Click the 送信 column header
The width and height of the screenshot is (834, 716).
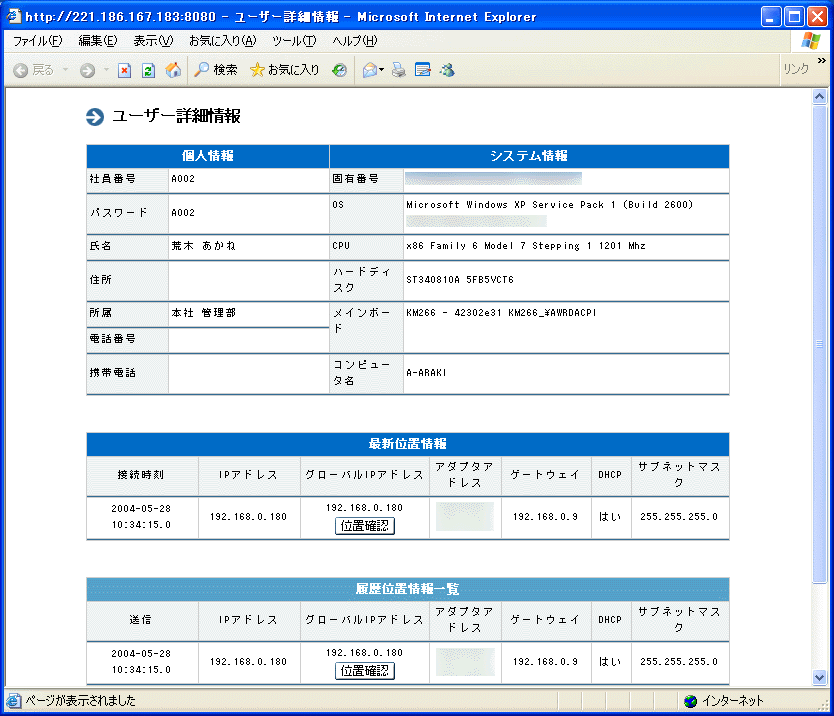[x=141, y=620]
